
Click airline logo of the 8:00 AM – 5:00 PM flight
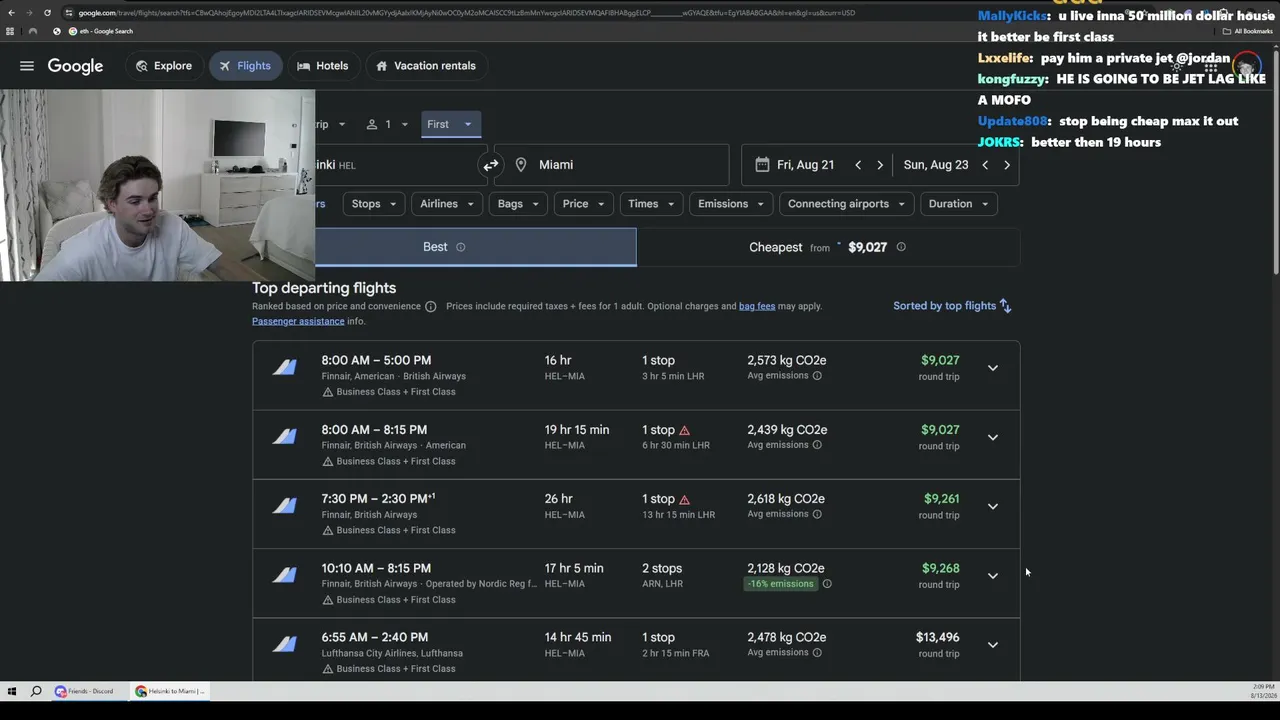(285, 368)
